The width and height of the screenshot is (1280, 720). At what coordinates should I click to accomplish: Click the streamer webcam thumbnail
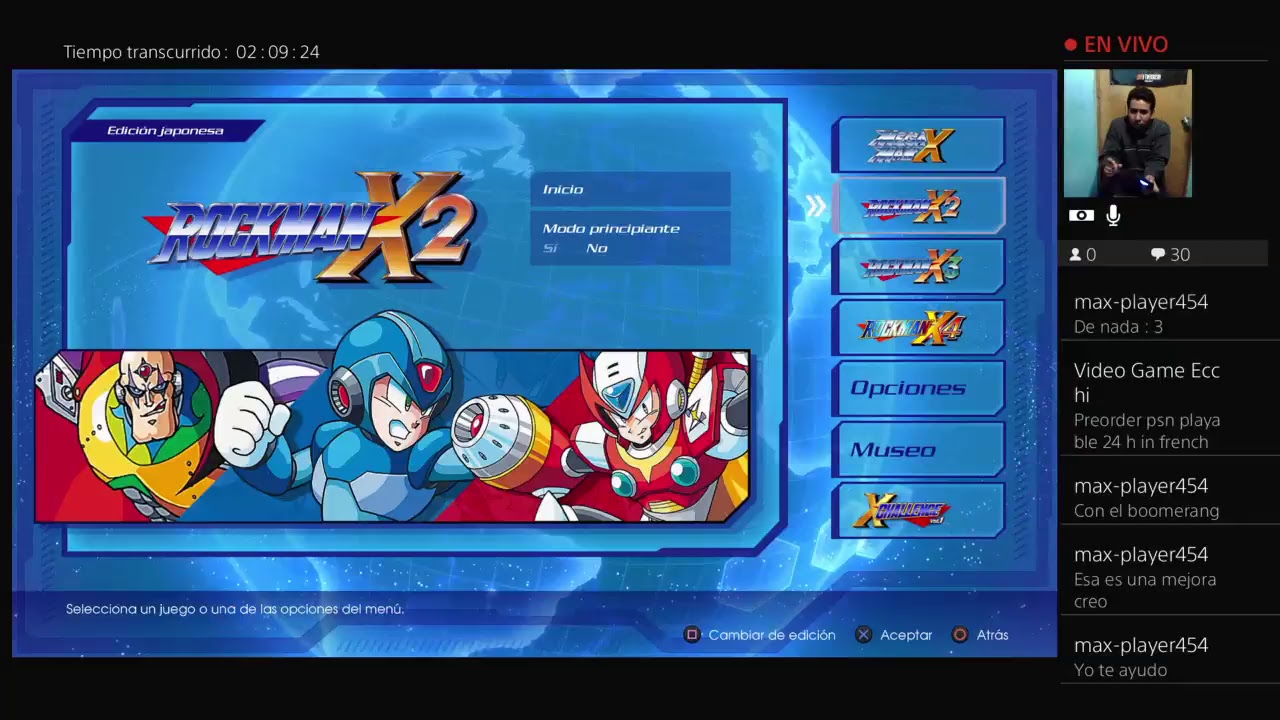[1128, 133]
